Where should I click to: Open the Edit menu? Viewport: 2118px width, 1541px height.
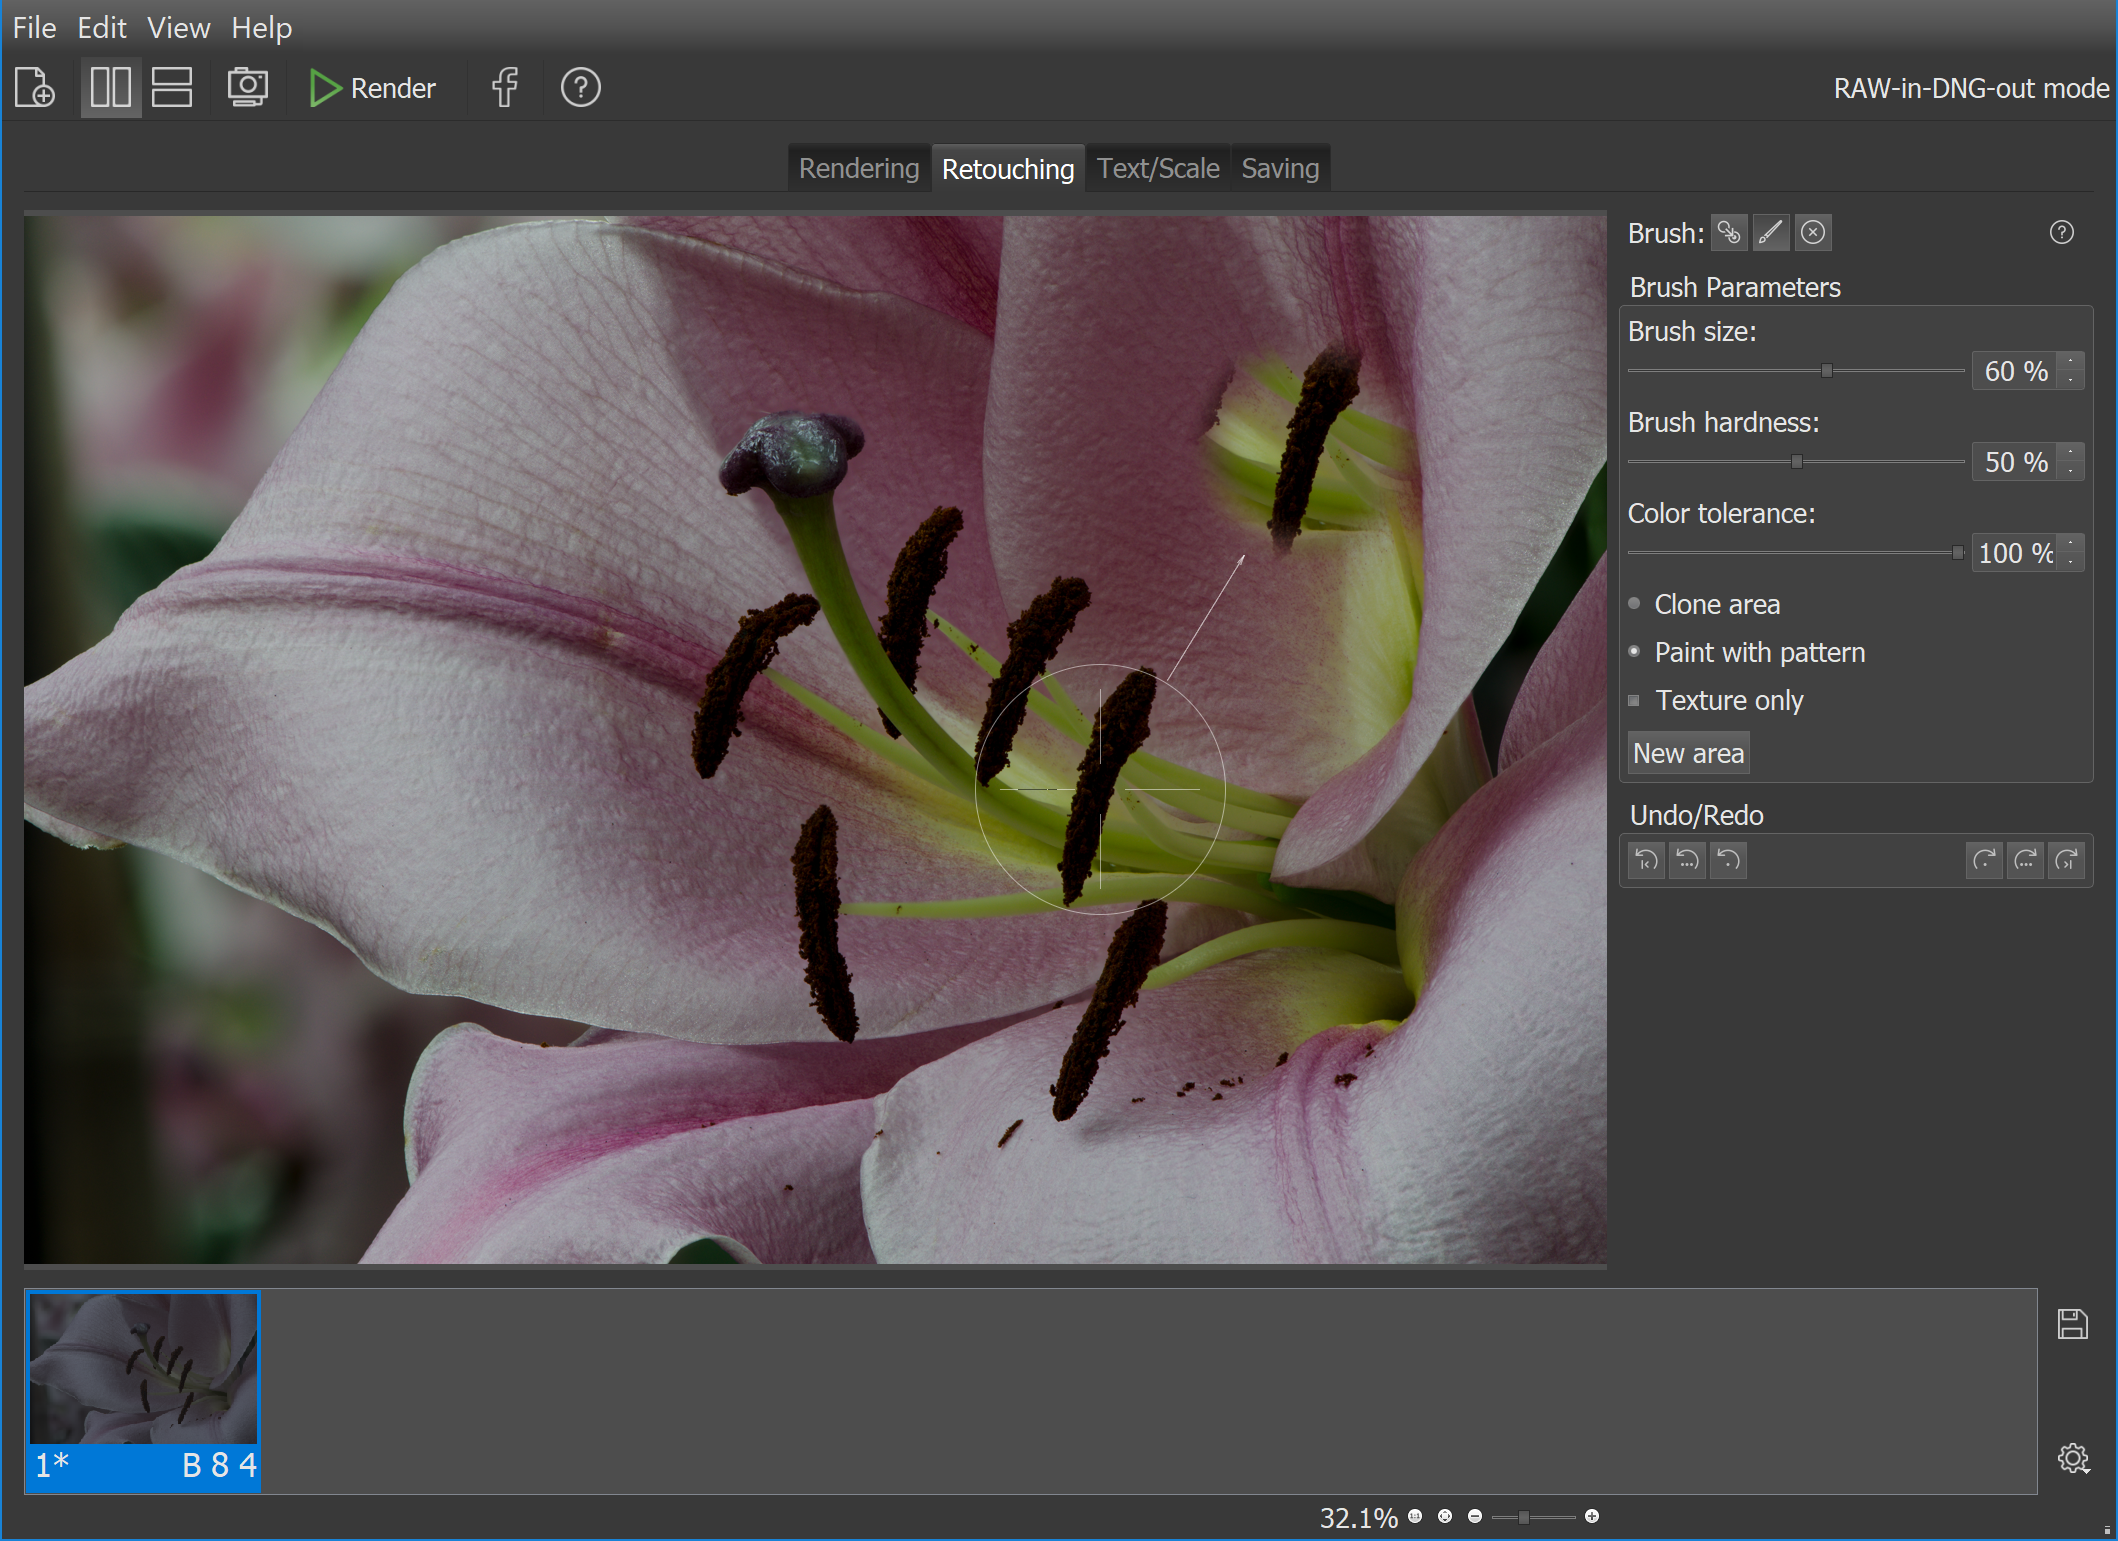(101, 28)
